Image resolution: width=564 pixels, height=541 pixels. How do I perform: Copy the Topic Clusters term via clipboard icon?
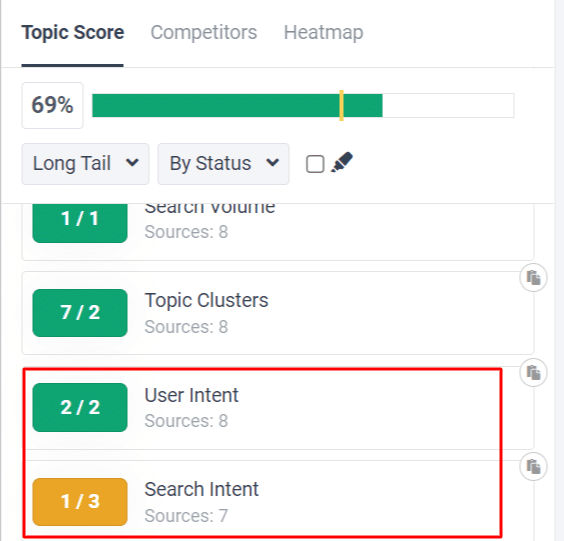[x=533, y=278]
